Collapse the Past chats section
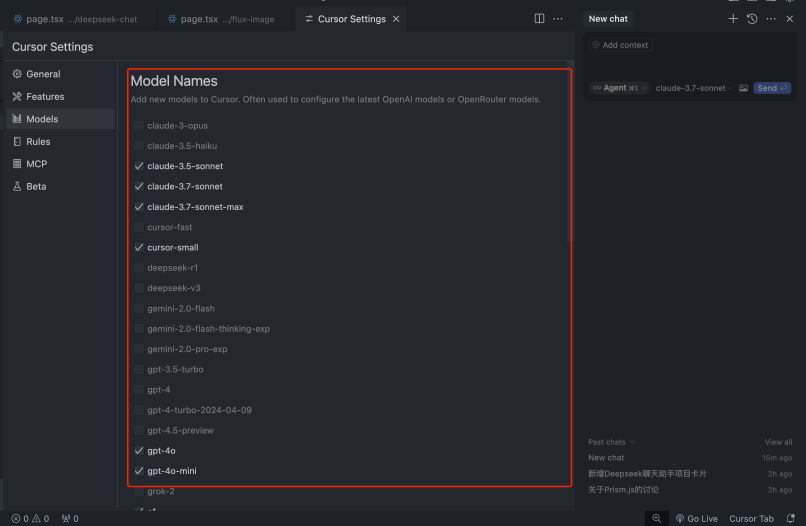Screen dimensions: 806x526 coord(611,442)
